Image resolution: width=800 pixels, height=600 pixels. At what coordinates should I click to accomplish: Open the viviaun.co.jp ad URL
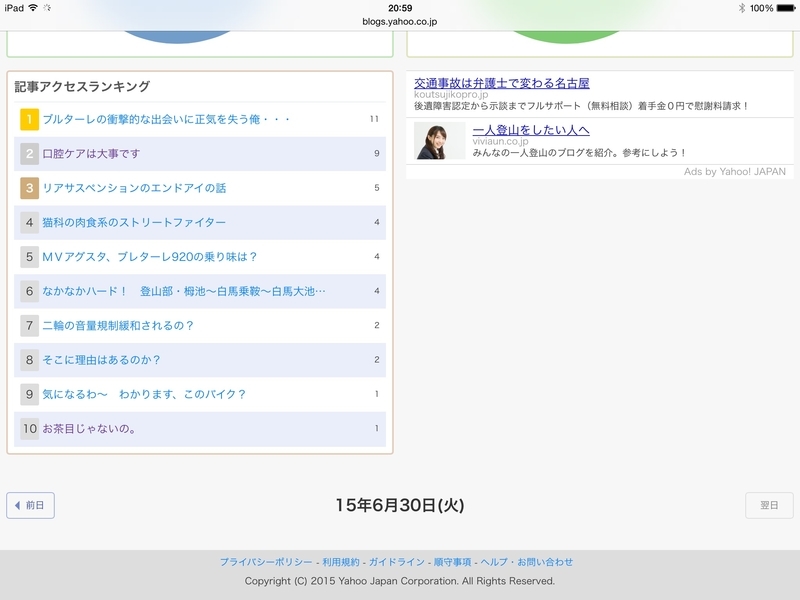click(500, 141)
